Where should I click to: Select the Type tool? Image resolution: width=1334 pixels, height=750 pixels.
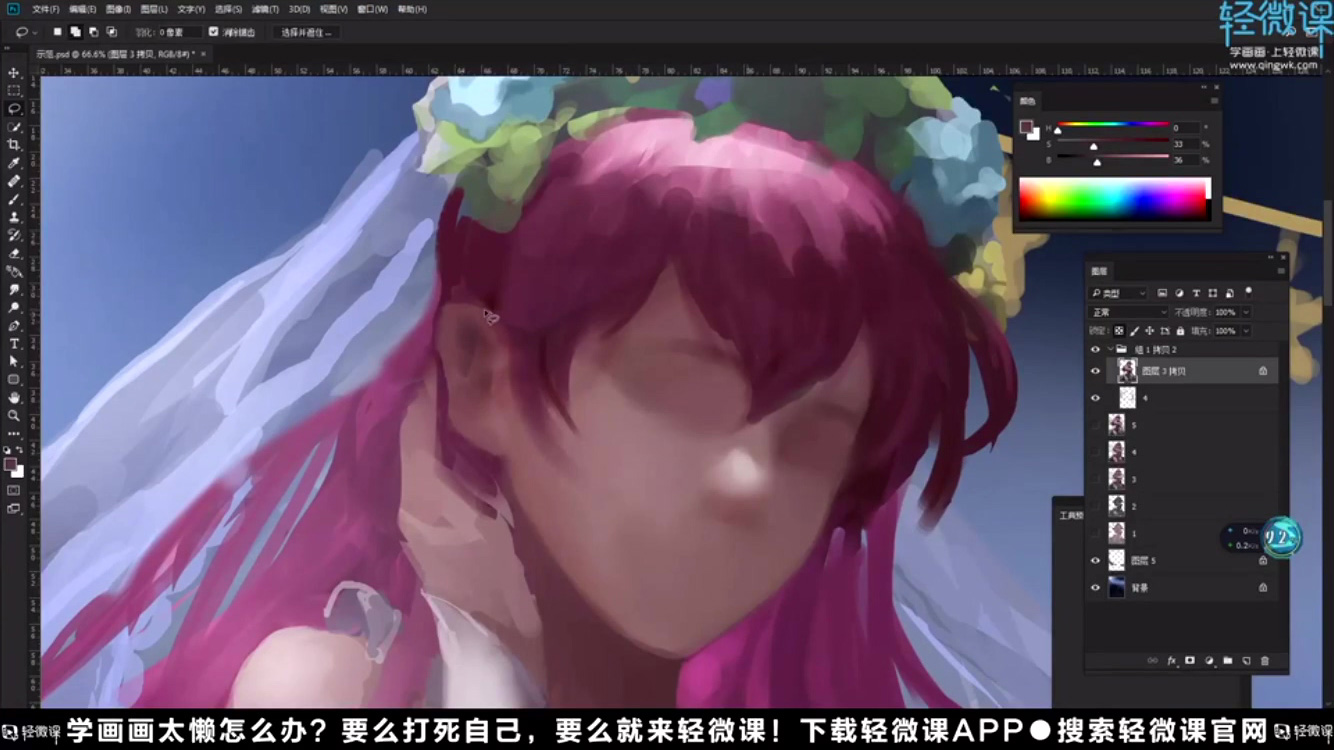(14, 344)
